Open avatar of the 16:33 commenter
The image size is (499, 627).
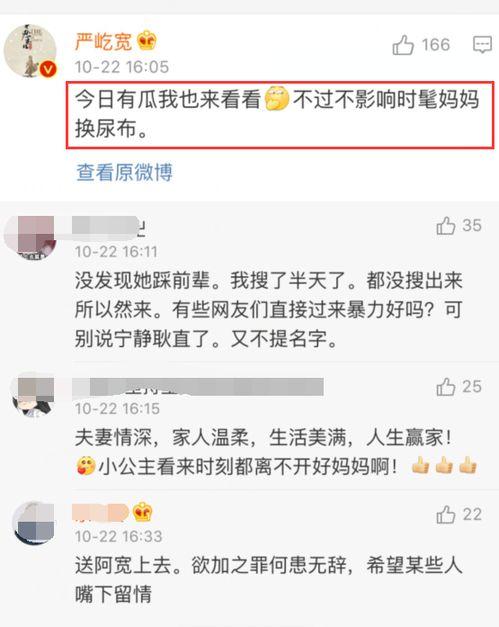pos(33,523)
